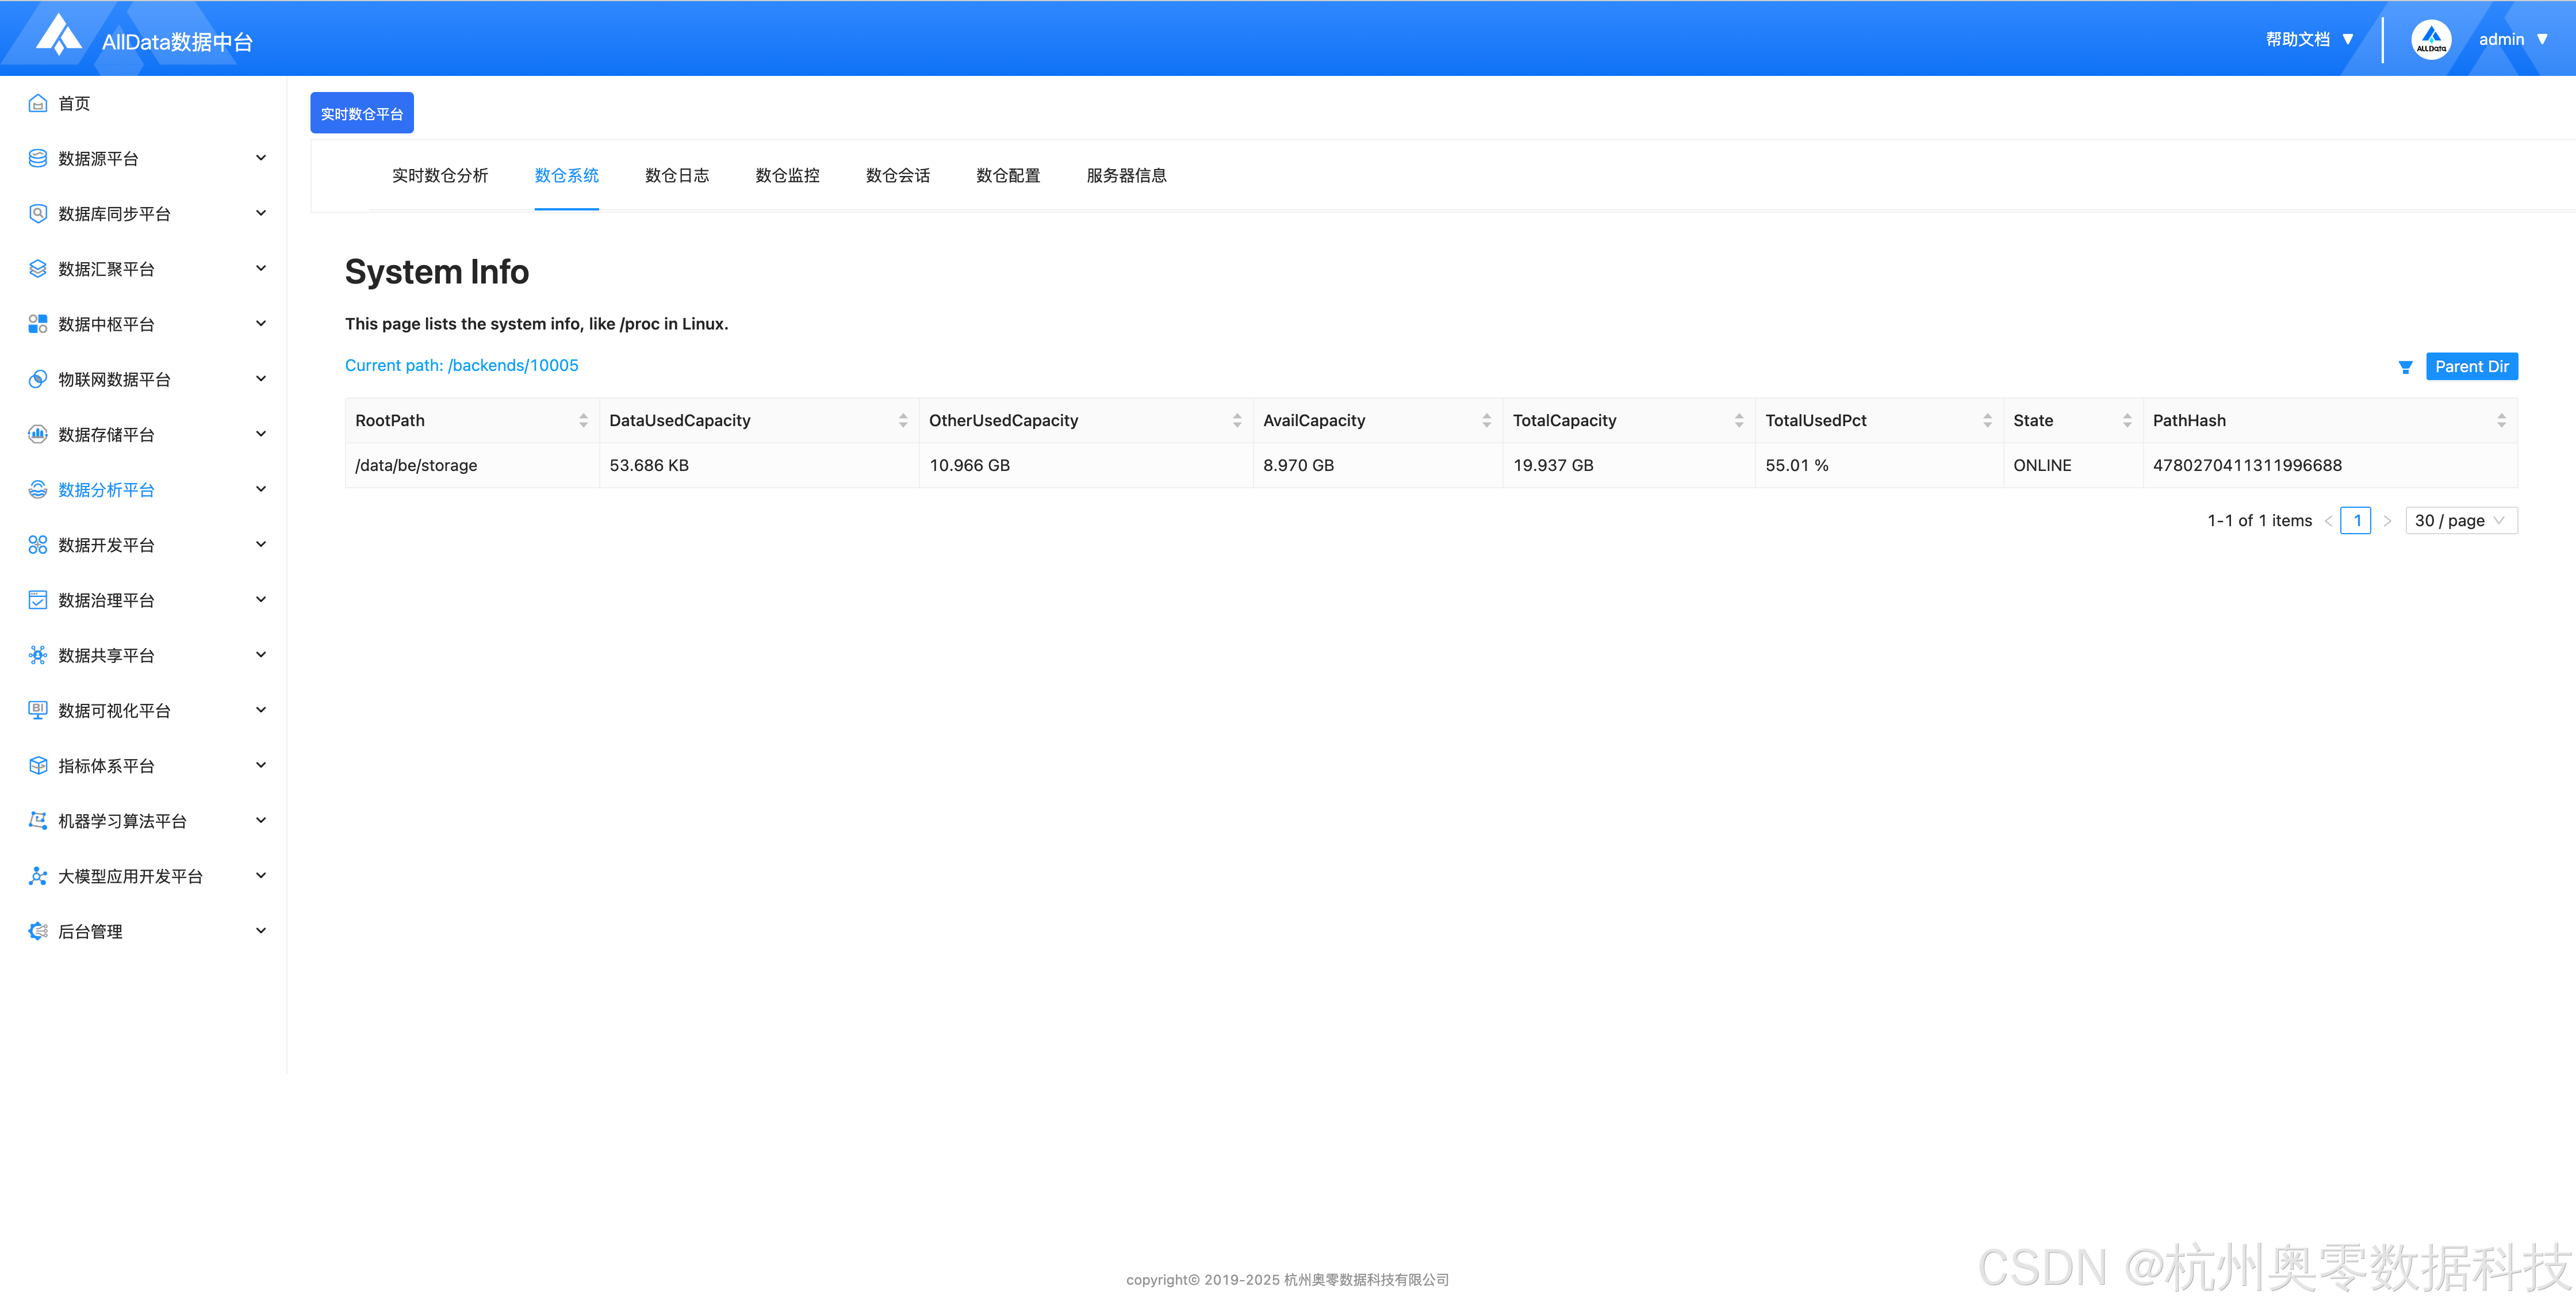Click the Current path /backends/10005 link
The image size is (2576, 1310).
coord(461,365)
